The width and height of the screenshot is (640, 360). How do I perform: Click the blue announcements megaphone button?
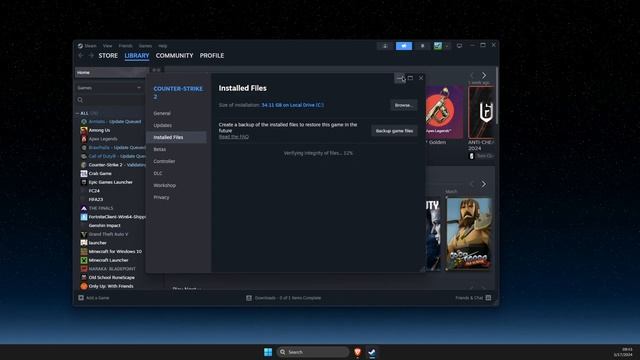coord(404,46)
